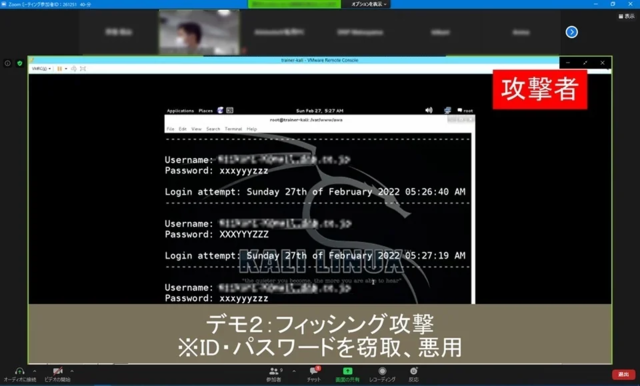Open the terminal View menu
This screenshot has width=640, height=386.
(196, 129)
